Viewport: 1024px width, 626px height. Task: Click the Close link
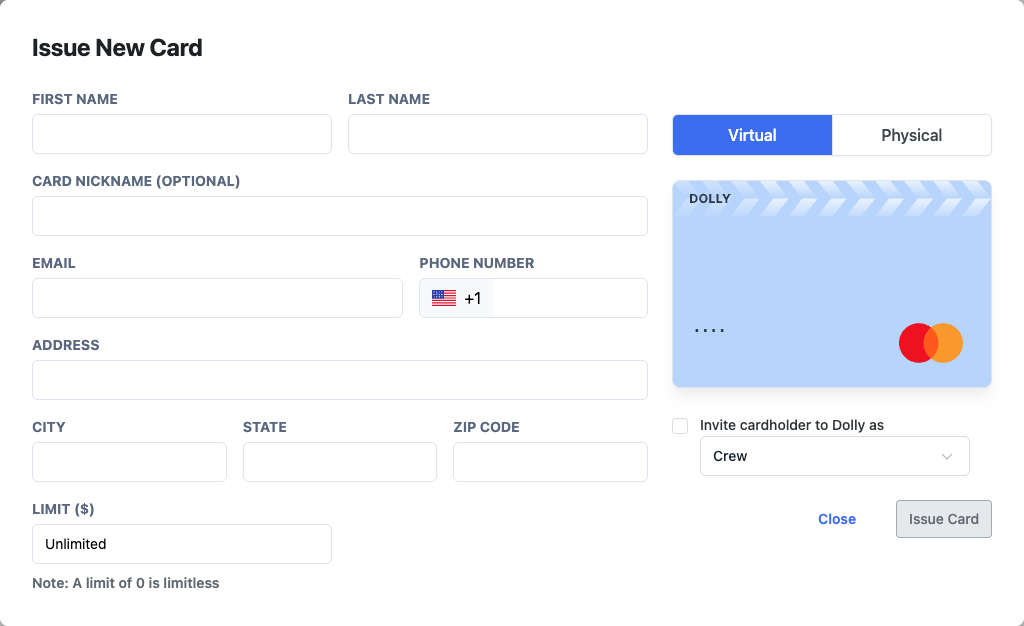click(x=837, y=519)
